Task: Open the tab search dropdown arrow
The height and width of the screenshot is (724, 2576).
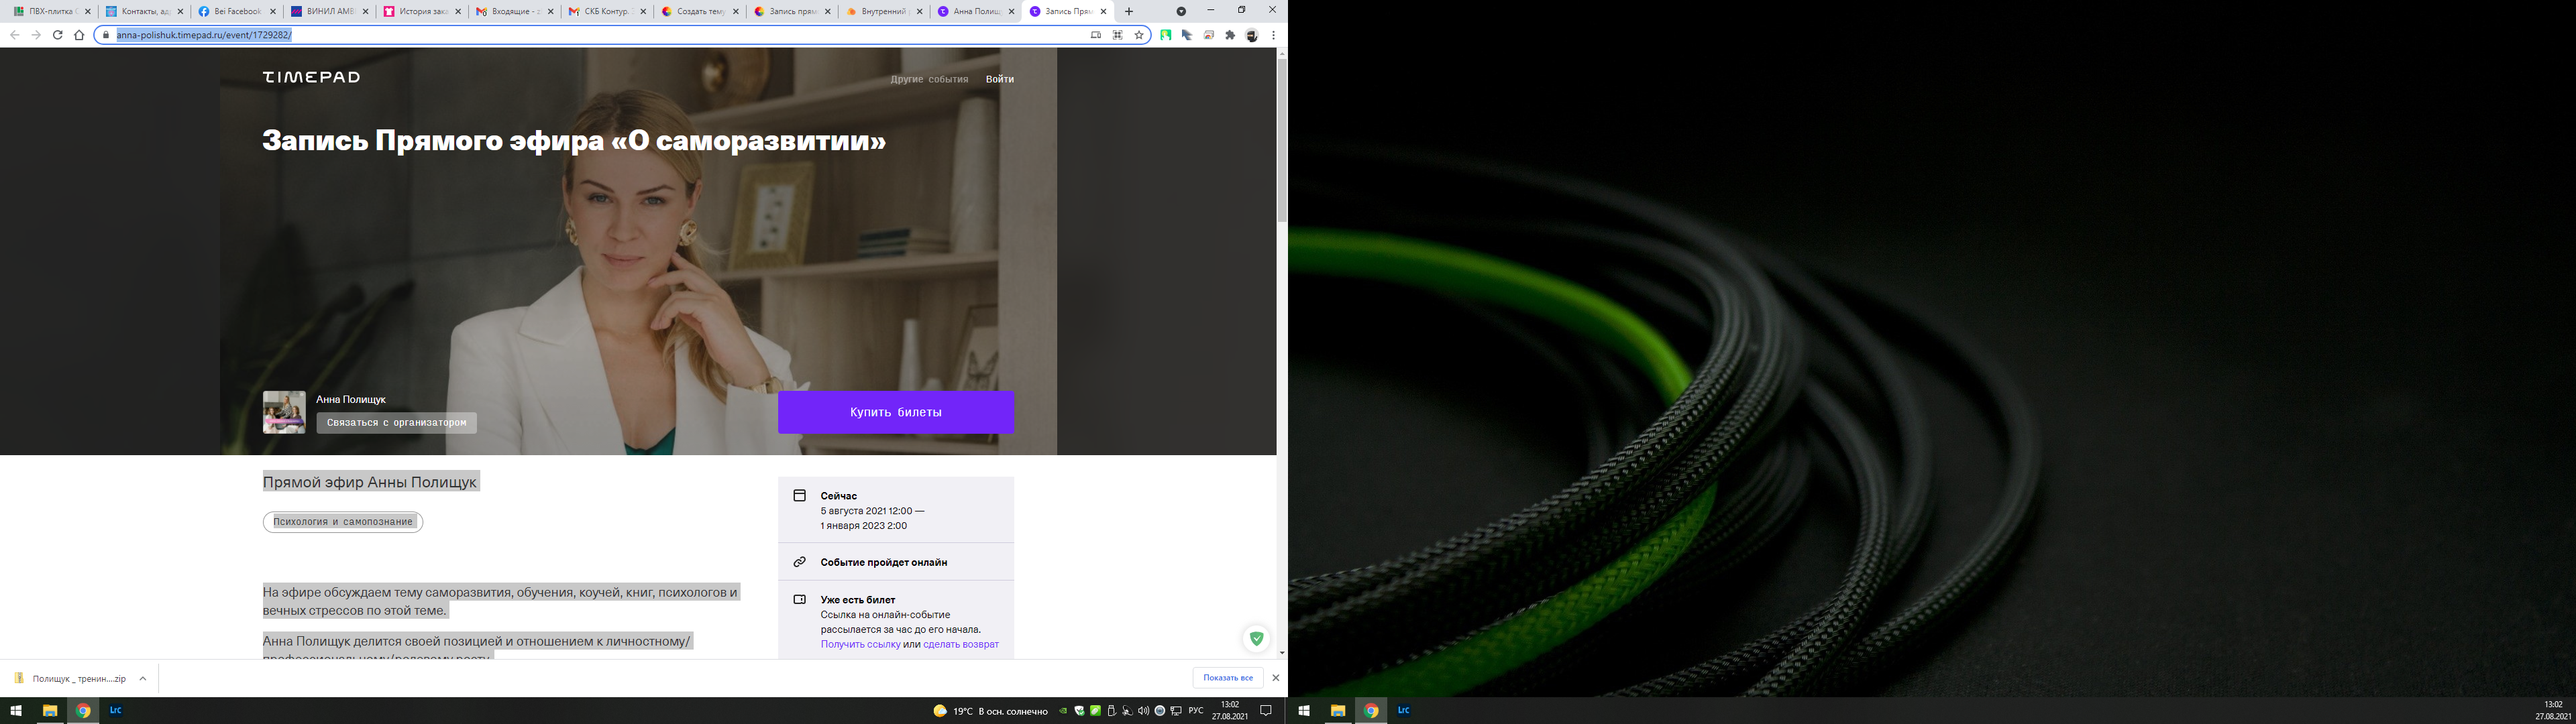Action: tap(1181, 11)
